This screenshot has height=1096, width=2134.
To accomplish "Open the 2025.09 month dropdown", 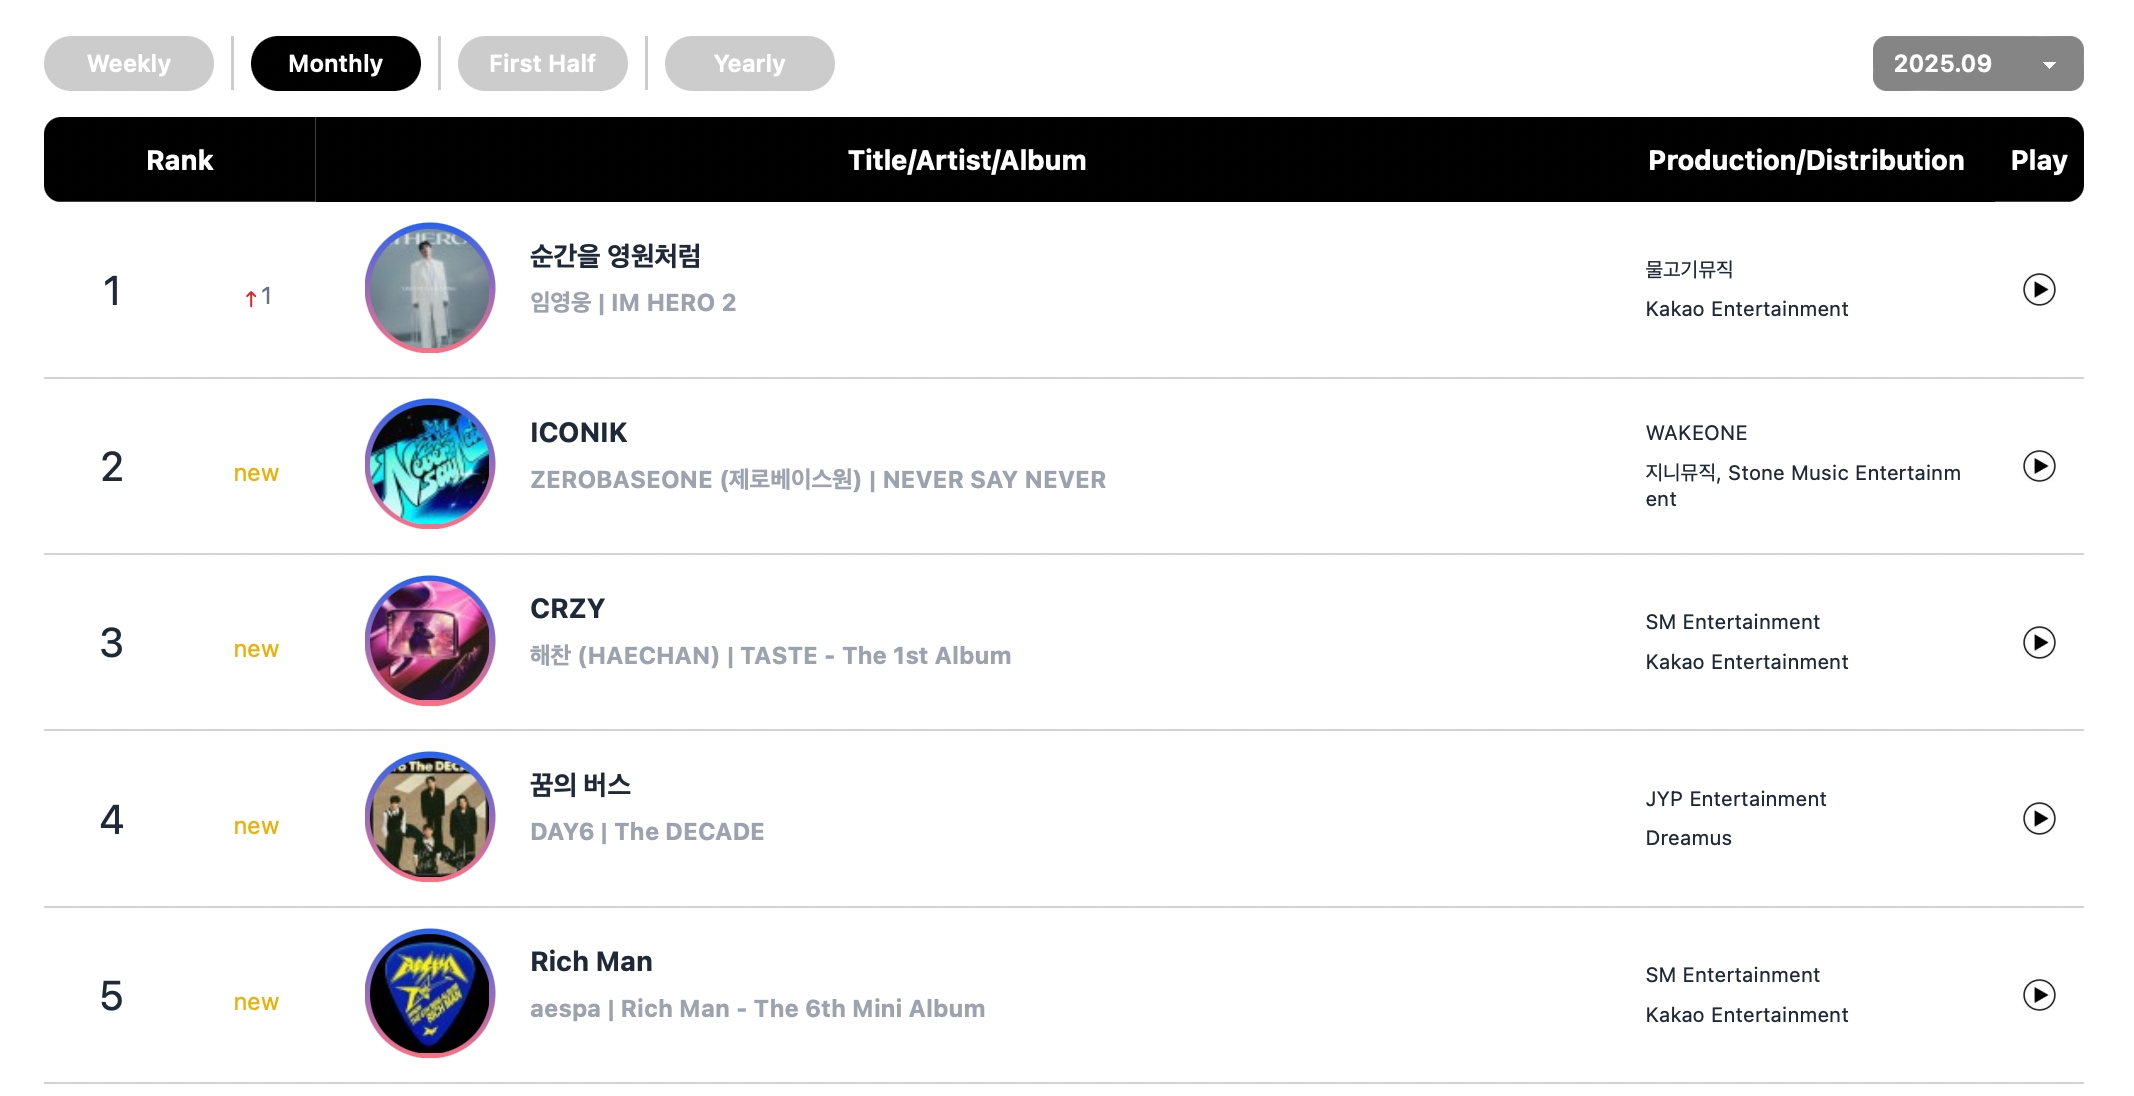I will coord(1977,64).
